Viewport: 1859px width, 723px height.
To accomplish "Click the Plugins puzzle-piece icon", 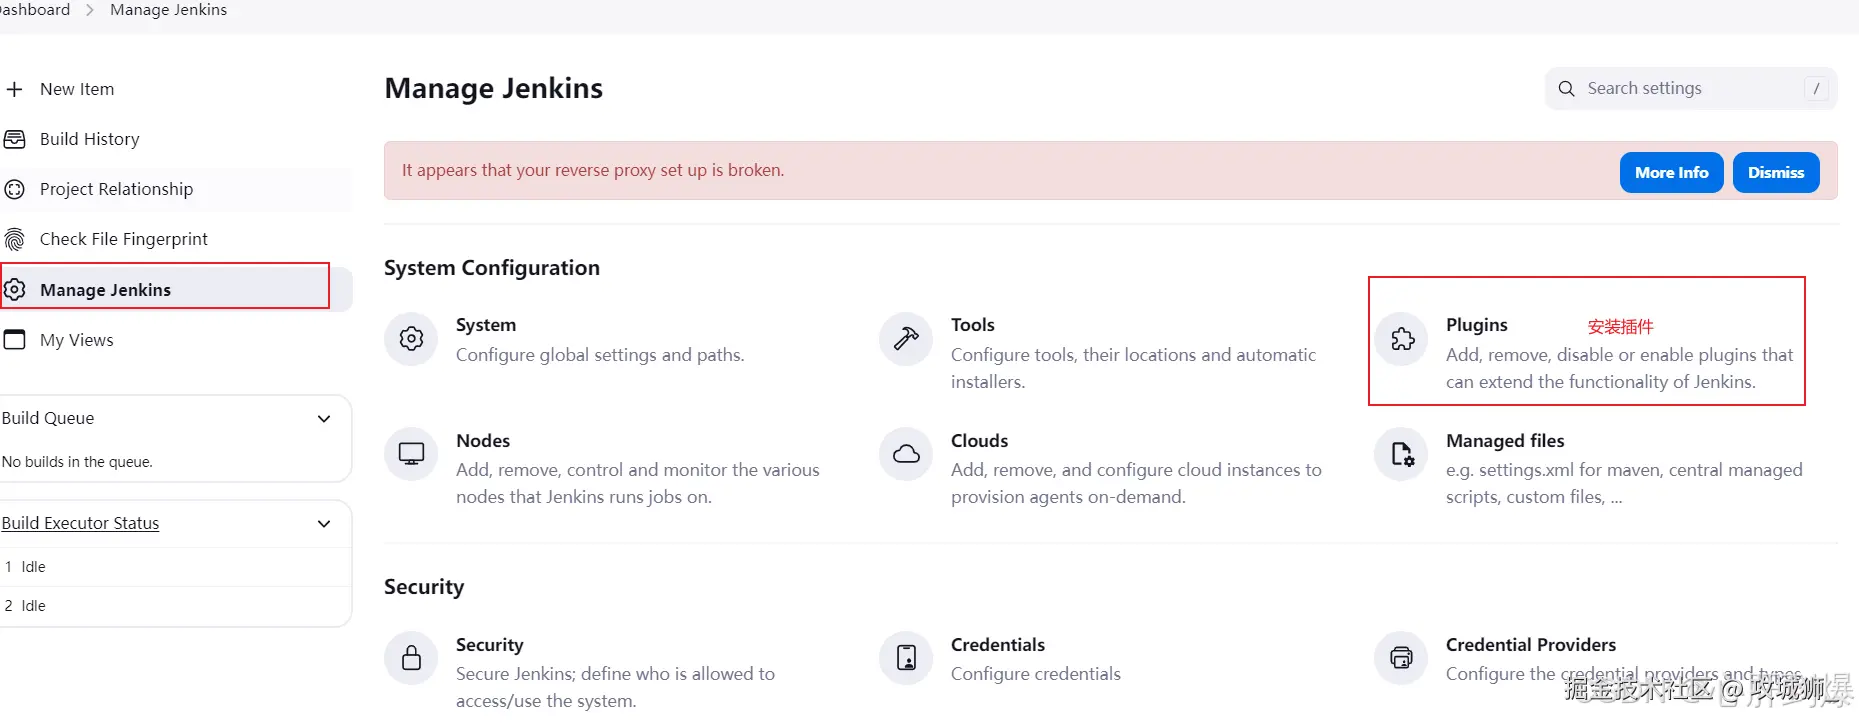I will [x=1402, y=339].
